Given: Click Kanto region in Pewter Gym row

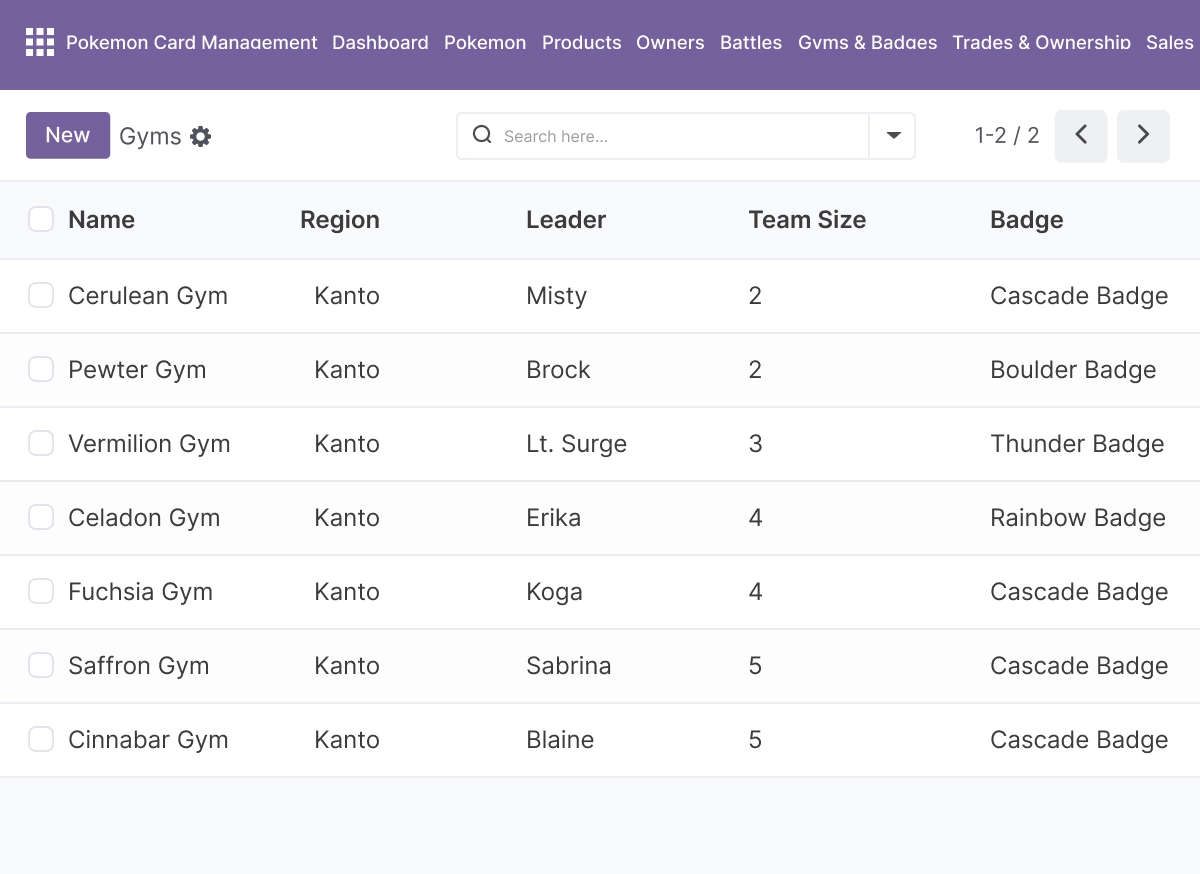Looking at the screenshot, I should [347, 370].
